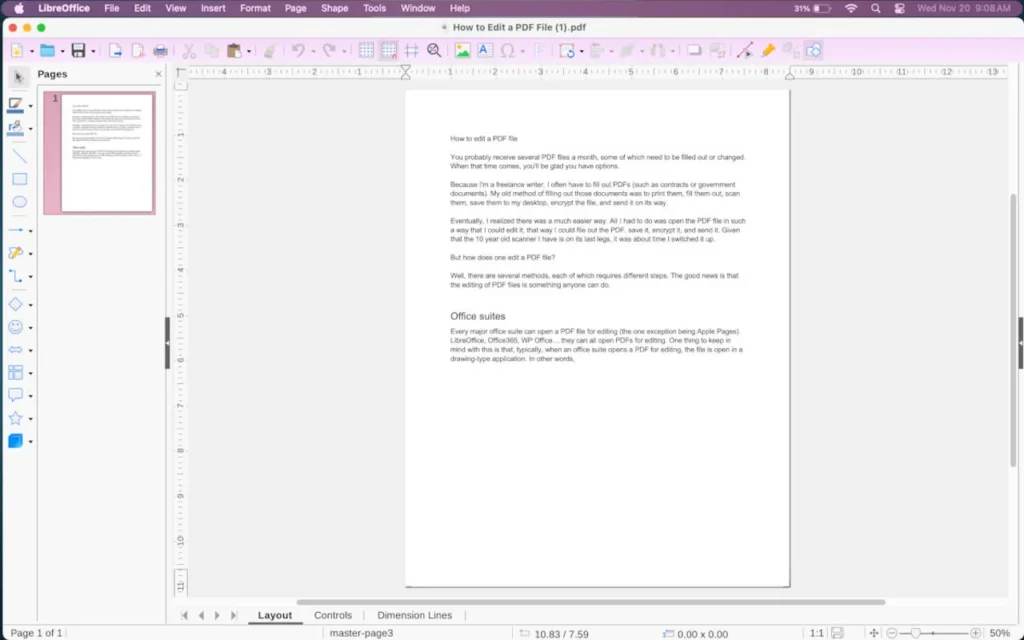Expand the Basic Shapes dropdown arrow
1024x640 pixels.
pos(30,305)
